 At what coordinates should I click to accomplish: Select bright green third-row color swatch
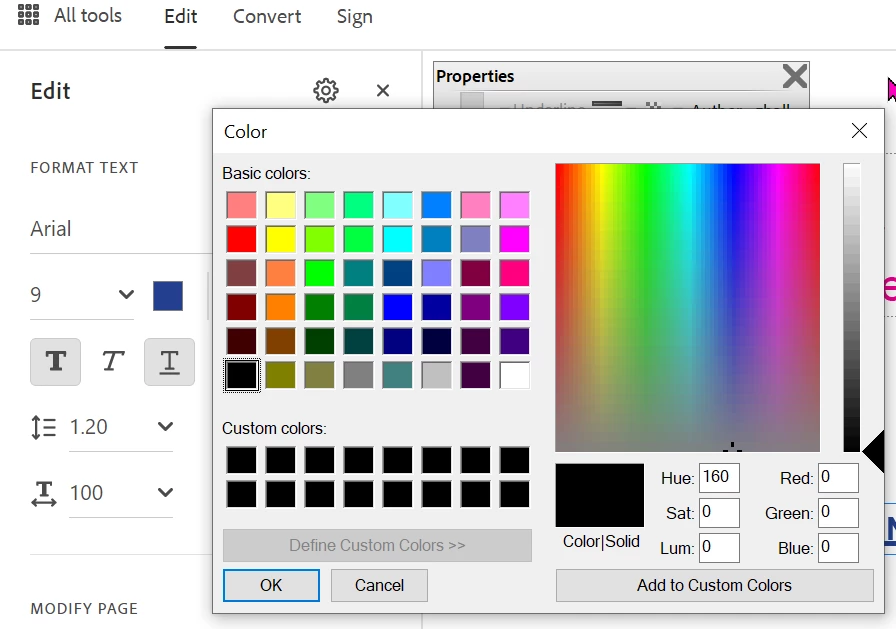(319, 273)
